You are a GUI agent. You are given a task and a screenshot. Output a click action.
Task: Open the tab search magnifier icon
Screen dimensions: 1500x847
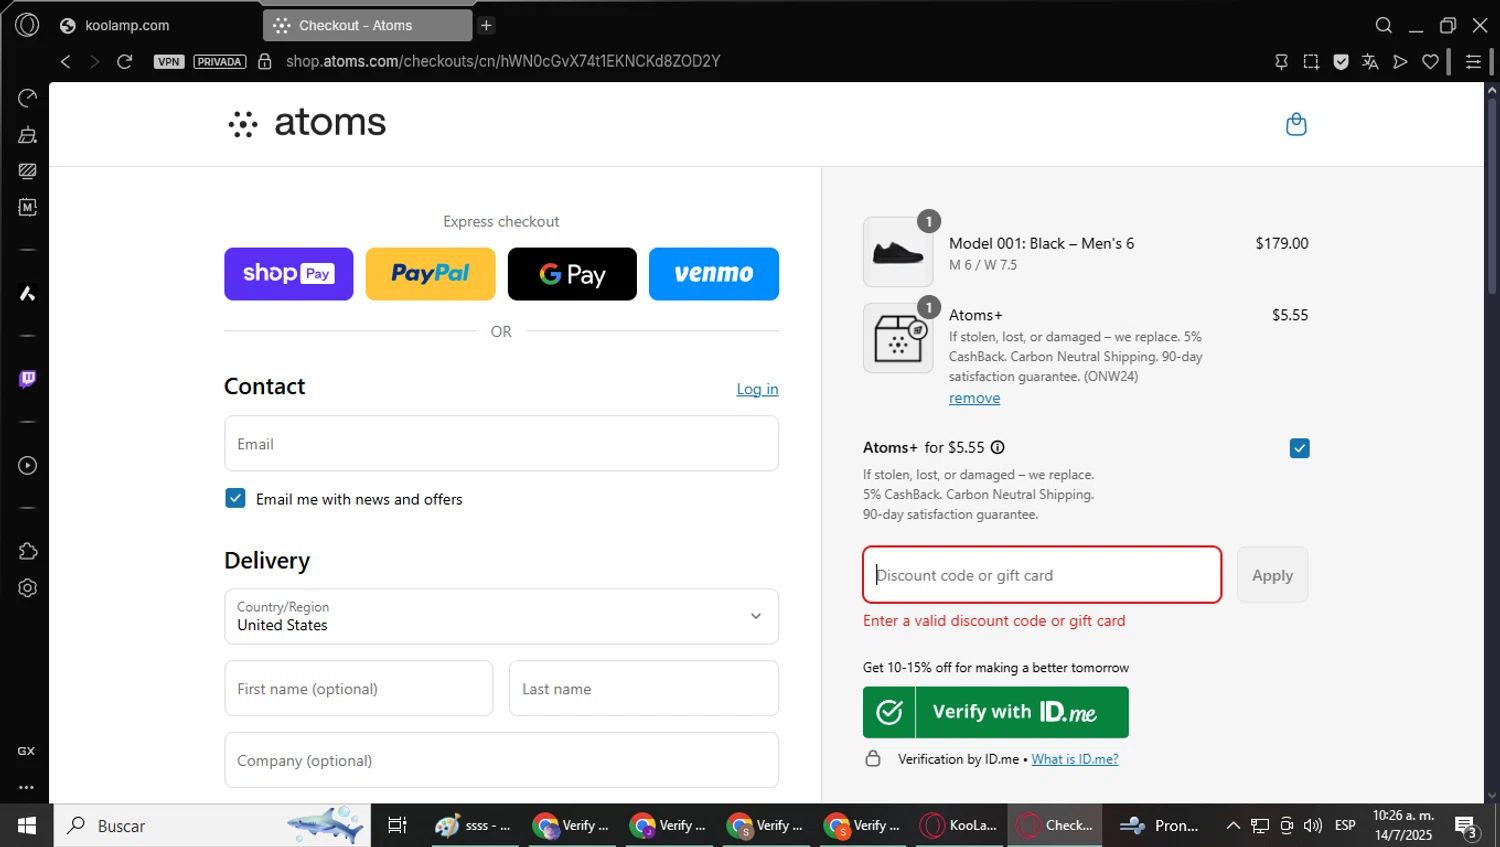click(x=1383, y=25)
